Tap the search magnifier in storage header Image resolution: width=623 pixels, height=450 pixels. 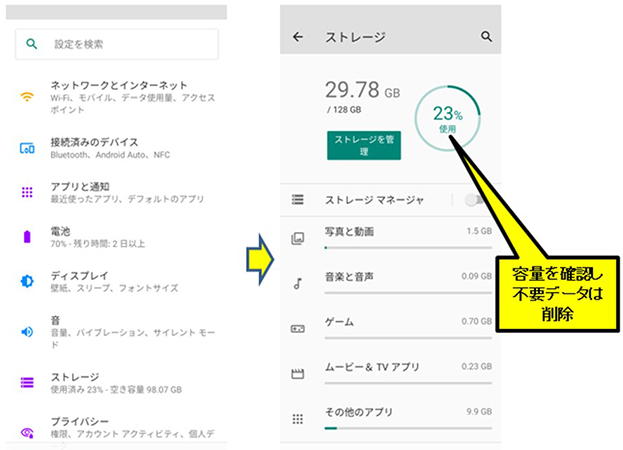tap(487, 37)
